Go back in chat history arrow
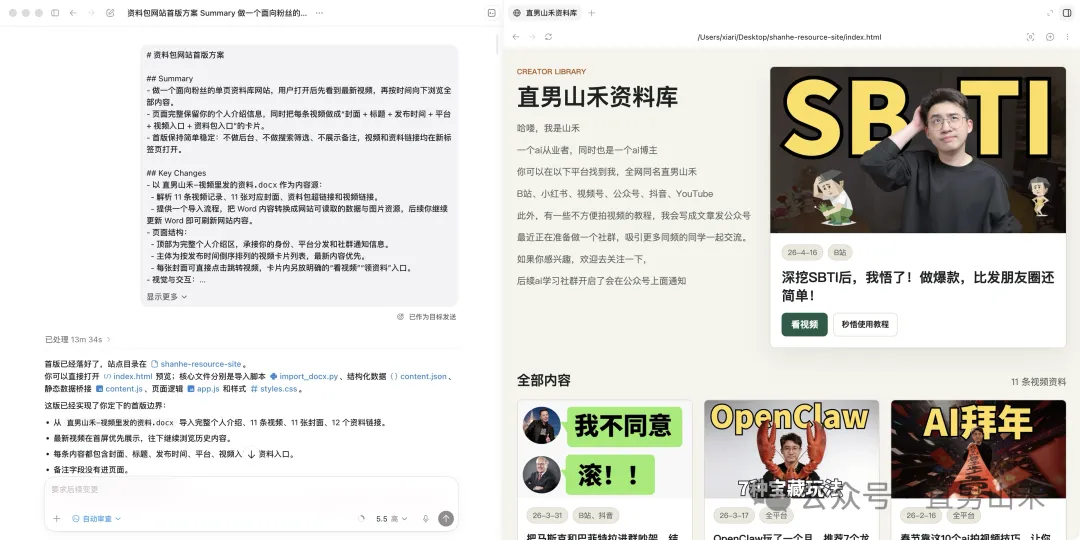The width and height of the screenshot is (1080, 540). [73, 13]
